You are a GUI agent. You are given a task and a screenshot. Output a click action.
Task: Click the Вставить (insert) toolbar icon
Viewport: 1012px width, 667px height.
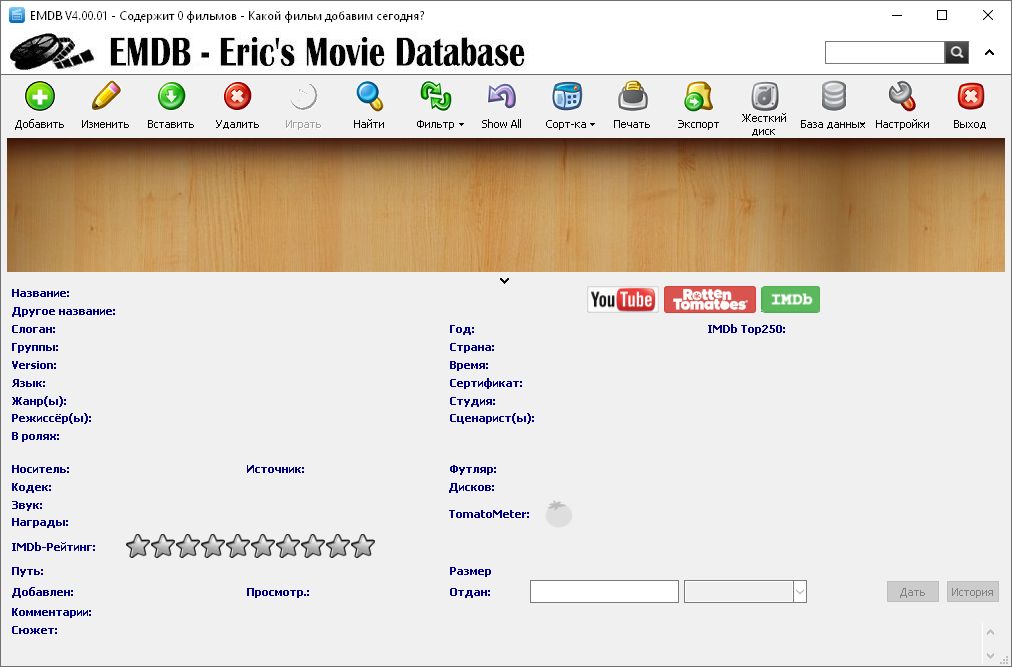click(170, 105)
